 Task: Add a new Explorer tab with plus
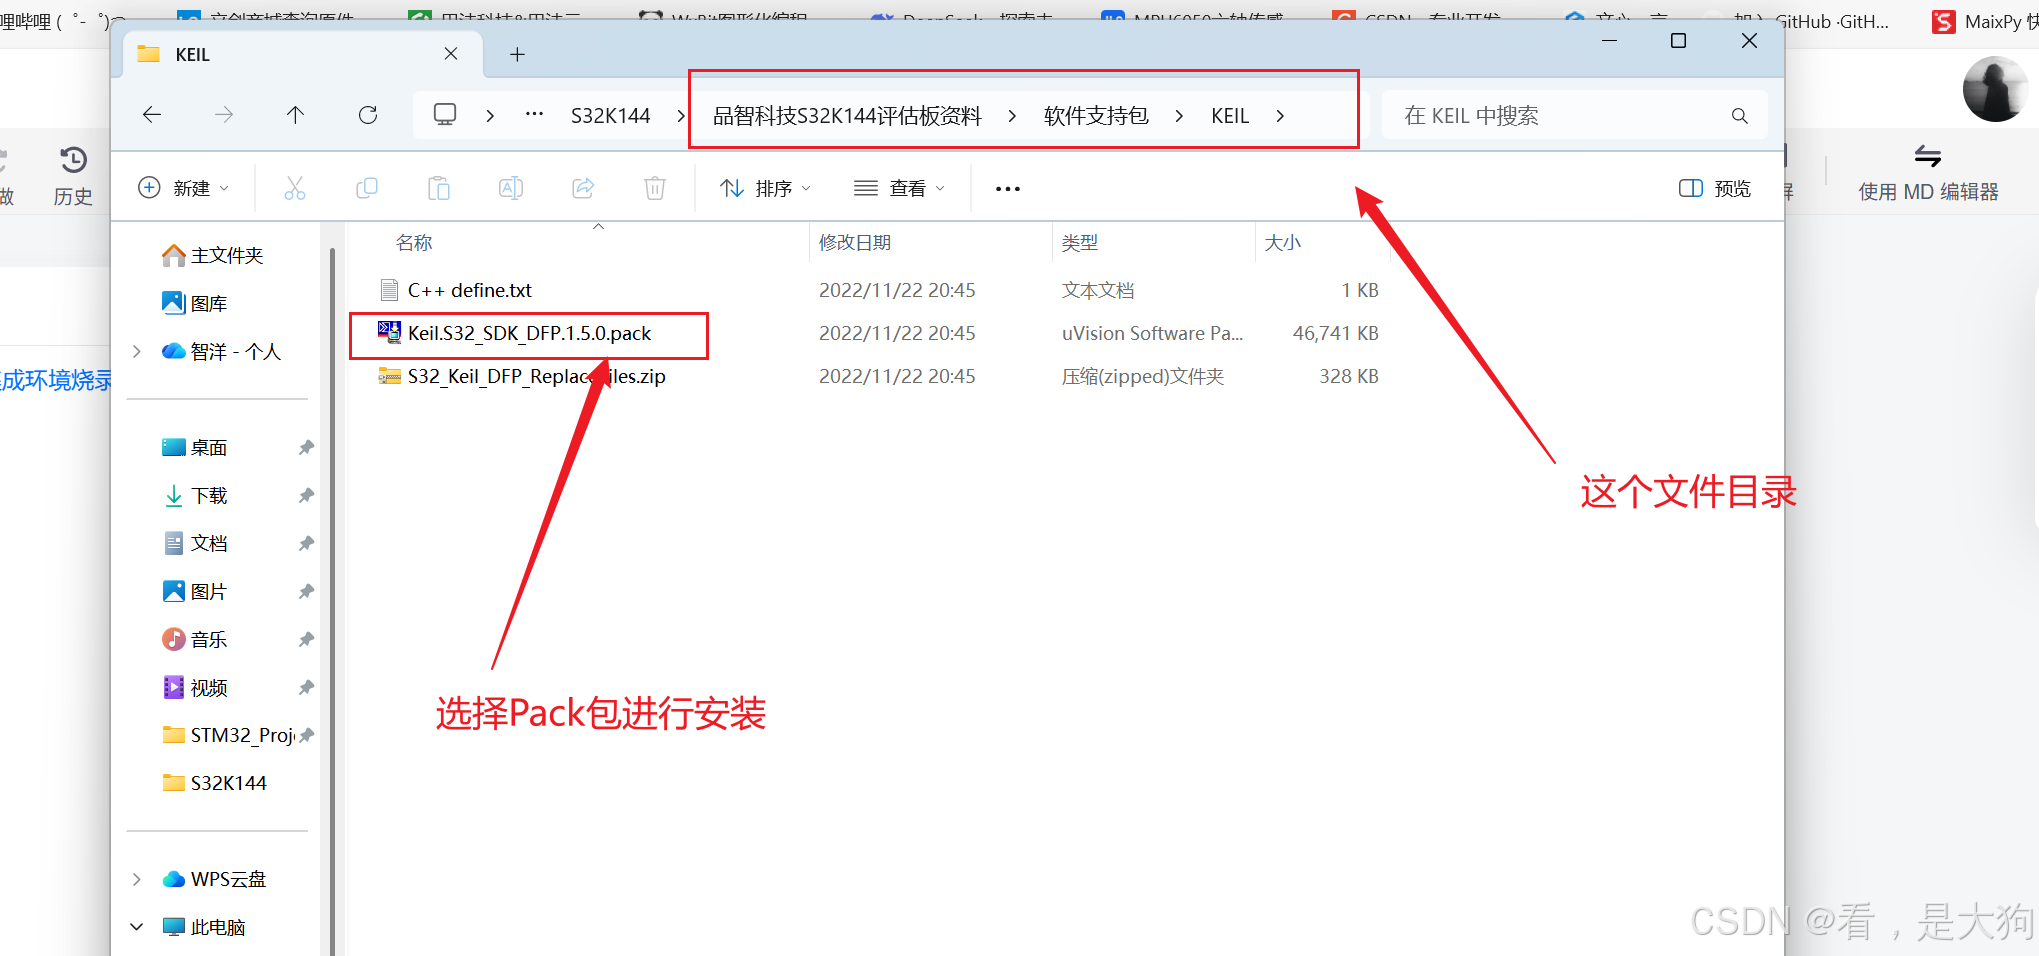point(517,54)
